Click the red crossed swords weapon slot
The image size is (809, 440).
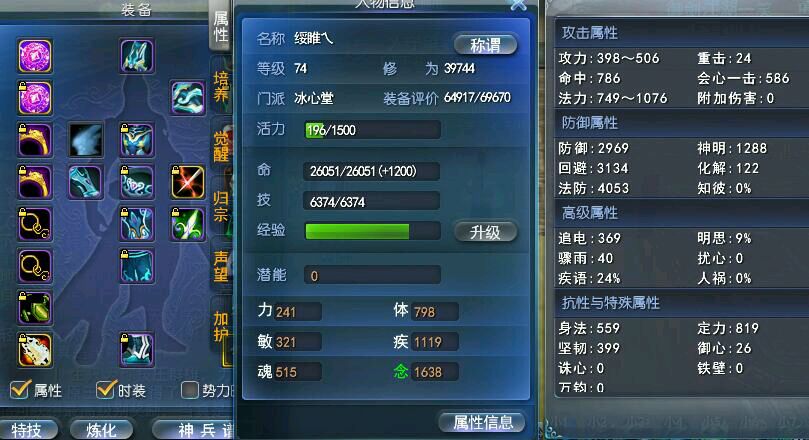(188, 182)
